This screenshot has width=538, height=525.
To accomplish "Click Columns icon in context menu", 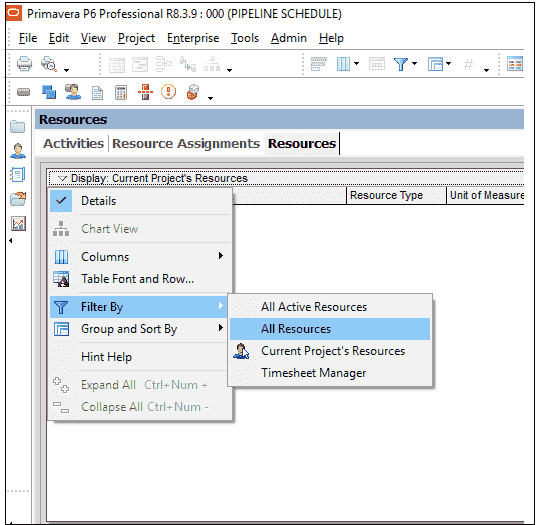I will [61, 257].
